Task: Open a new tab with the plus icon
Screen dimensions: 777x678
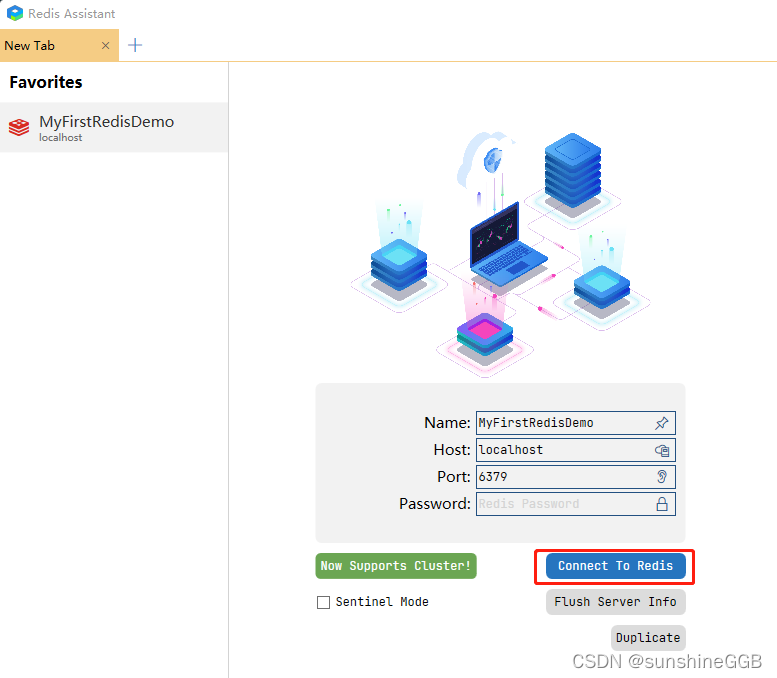Action: click(x=135, y=46)
